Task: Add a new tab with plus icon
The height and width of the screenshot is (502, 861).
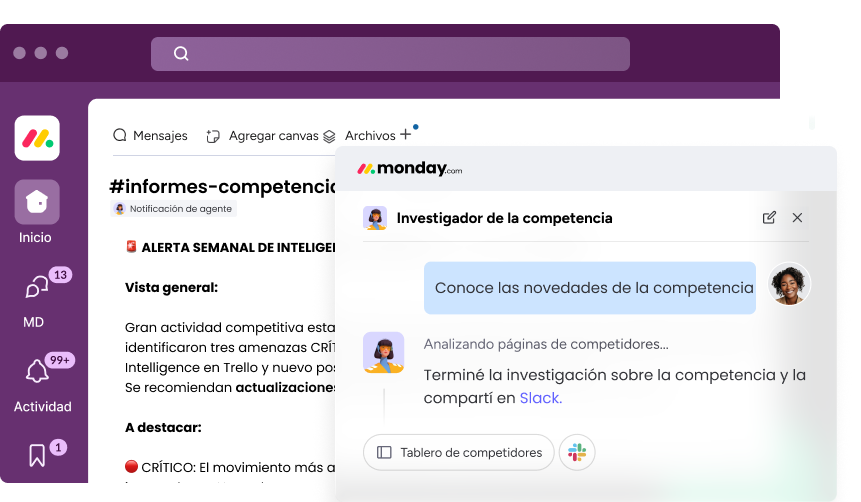Action: (406, 135)
